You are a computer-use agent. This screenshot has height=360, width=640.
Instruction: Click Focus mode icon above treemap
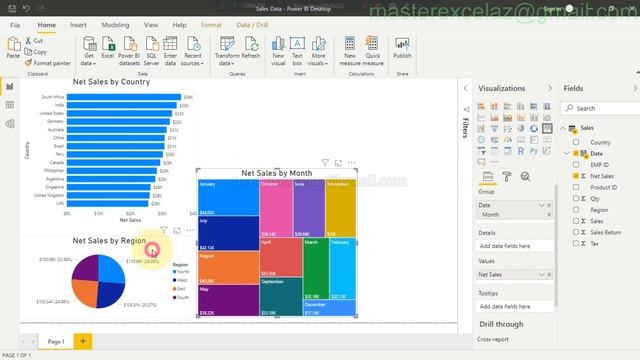point(338,163)
